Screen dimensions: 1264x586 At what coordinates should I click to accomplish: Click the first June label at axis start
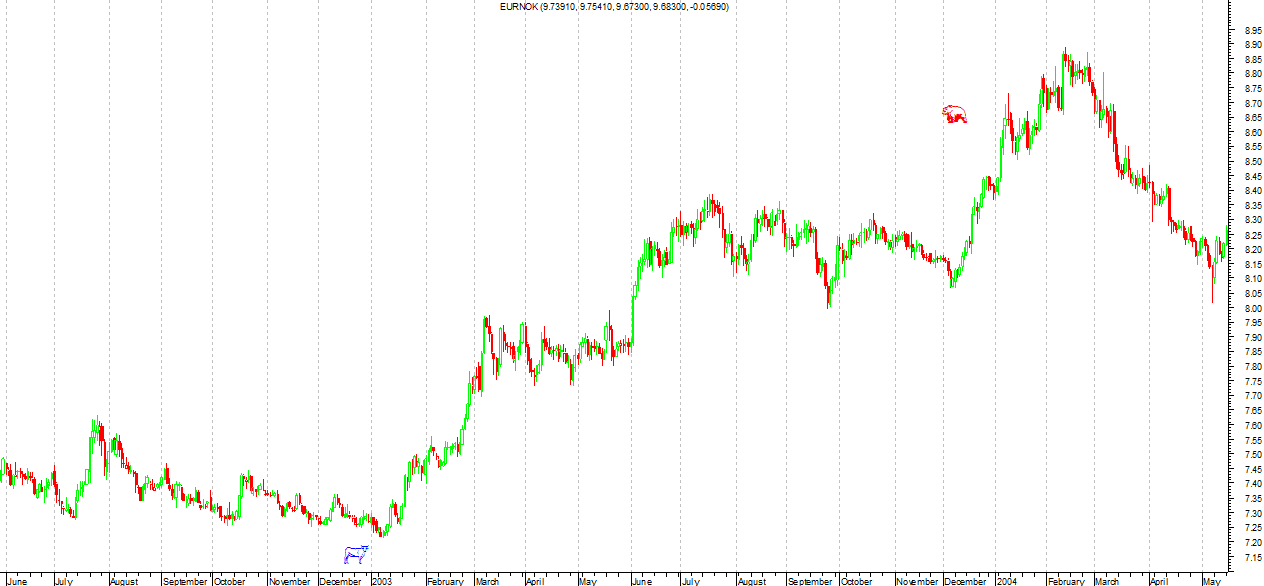click(18, 580)
